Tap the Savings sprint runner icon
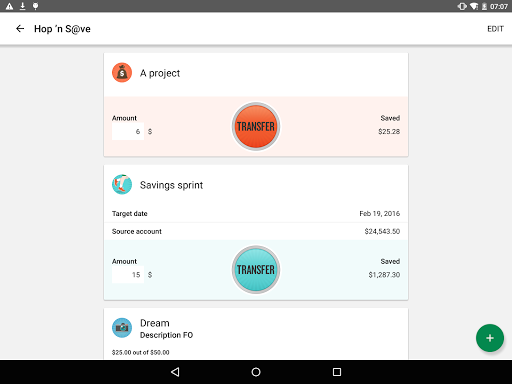This screenshot has height=384, width=512. (122, 184)
